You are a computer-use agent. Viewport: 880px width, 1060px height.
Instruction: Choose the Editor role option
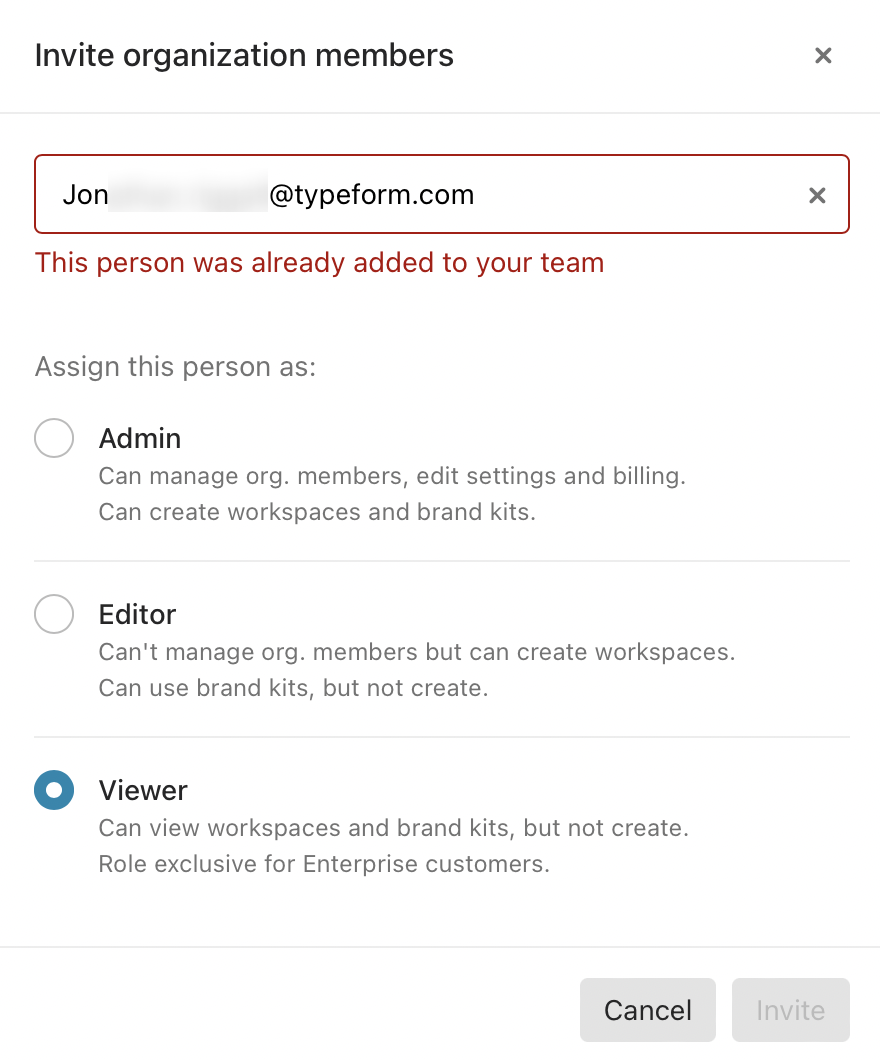tap(54, 614)
